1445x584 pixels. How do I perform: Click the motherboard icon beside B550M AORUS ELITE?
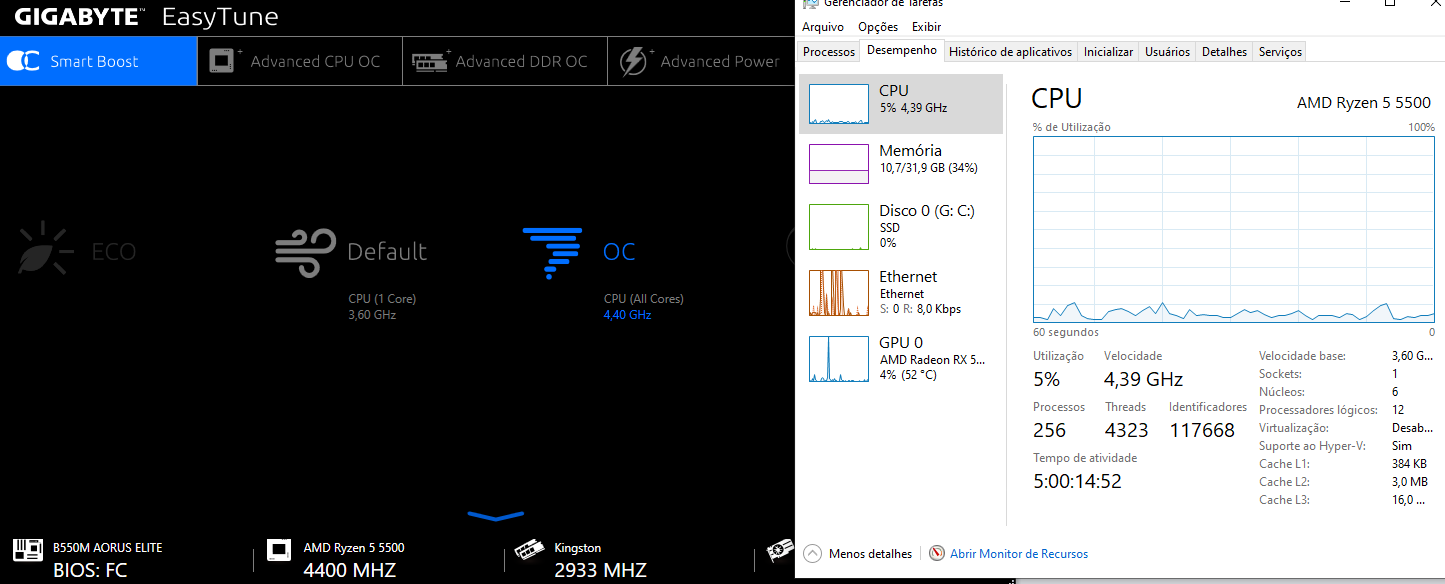[27, 550]
